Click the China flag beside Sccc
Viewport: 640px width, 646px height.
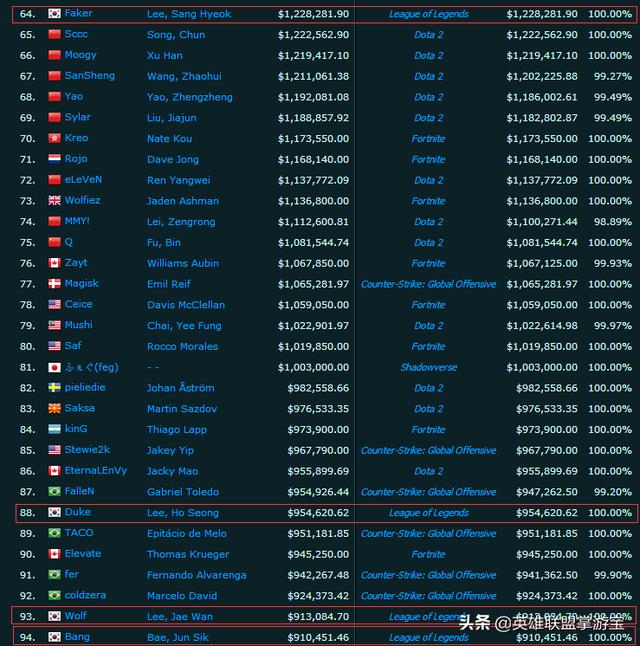click(54, 34)
